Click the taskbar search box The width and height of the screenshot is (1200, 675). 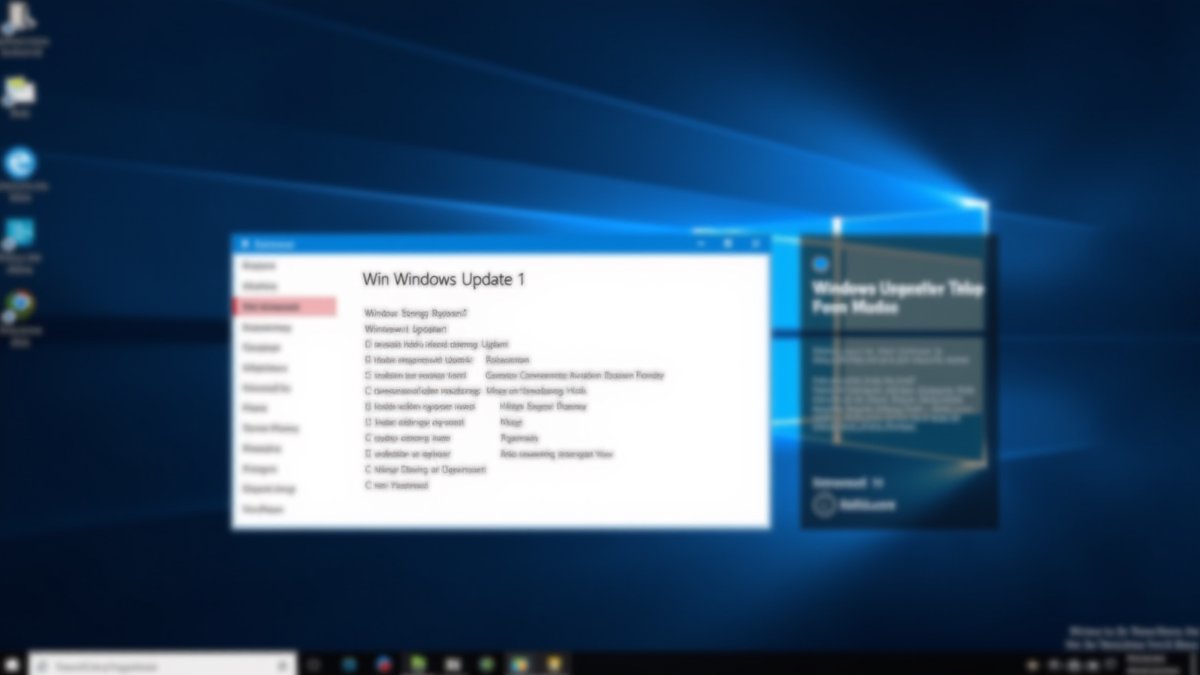coord(163,664)
